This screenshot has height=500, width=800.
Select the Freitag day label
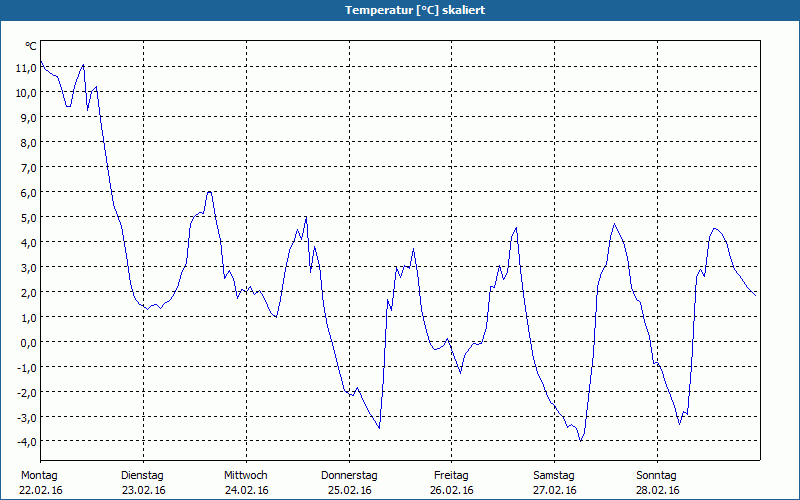[452, 476]
